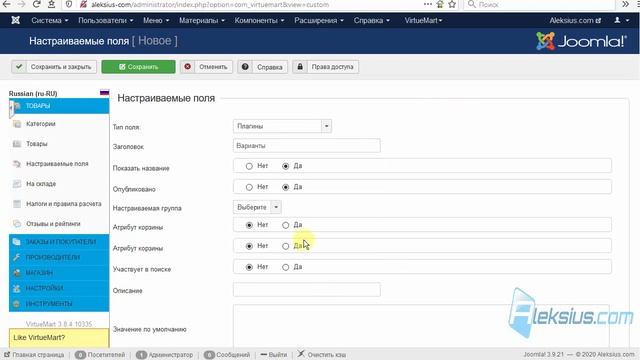This screenshot has height=360, width=640.
Task: Select Да for Показать название
Action: point(285,166)
